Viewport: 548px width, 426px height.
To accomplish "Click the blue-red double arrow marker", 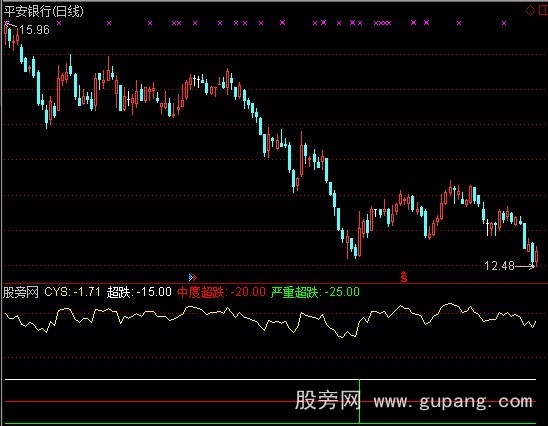I will 193,277.
